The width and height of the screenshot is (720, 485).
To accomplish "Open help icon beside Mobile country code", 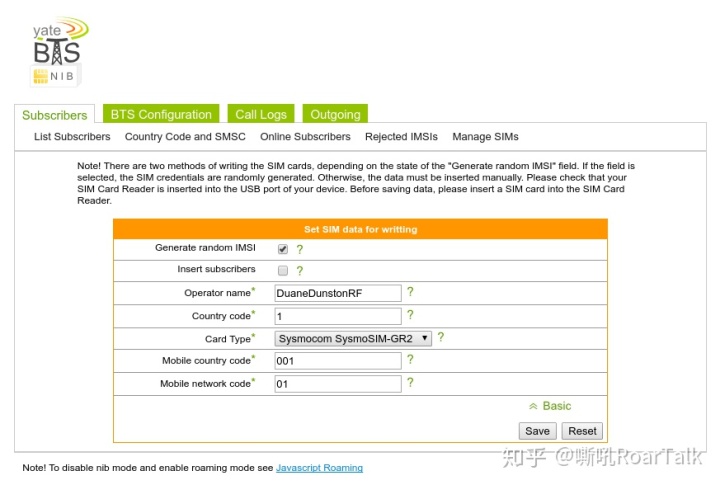I will pos(410,359).
